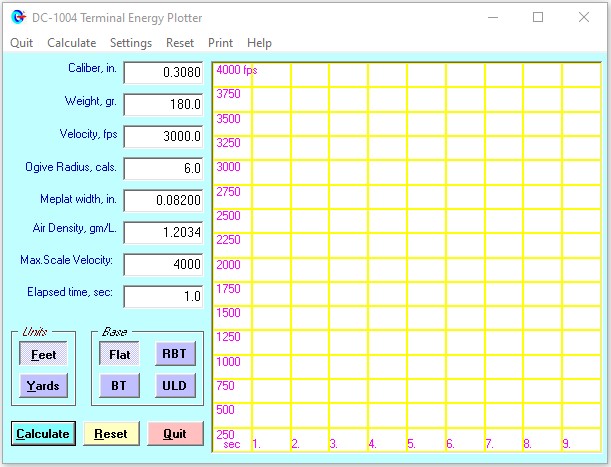
Task: Click the Reset menu item
Action: coord(180,43)
